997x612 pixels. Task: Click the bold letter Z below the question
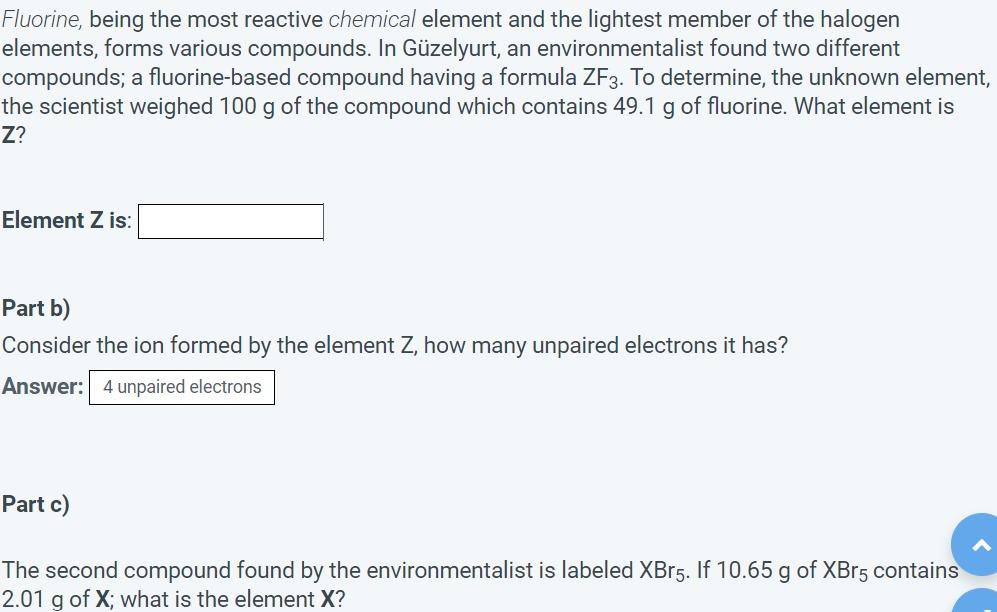click(11, 134)
